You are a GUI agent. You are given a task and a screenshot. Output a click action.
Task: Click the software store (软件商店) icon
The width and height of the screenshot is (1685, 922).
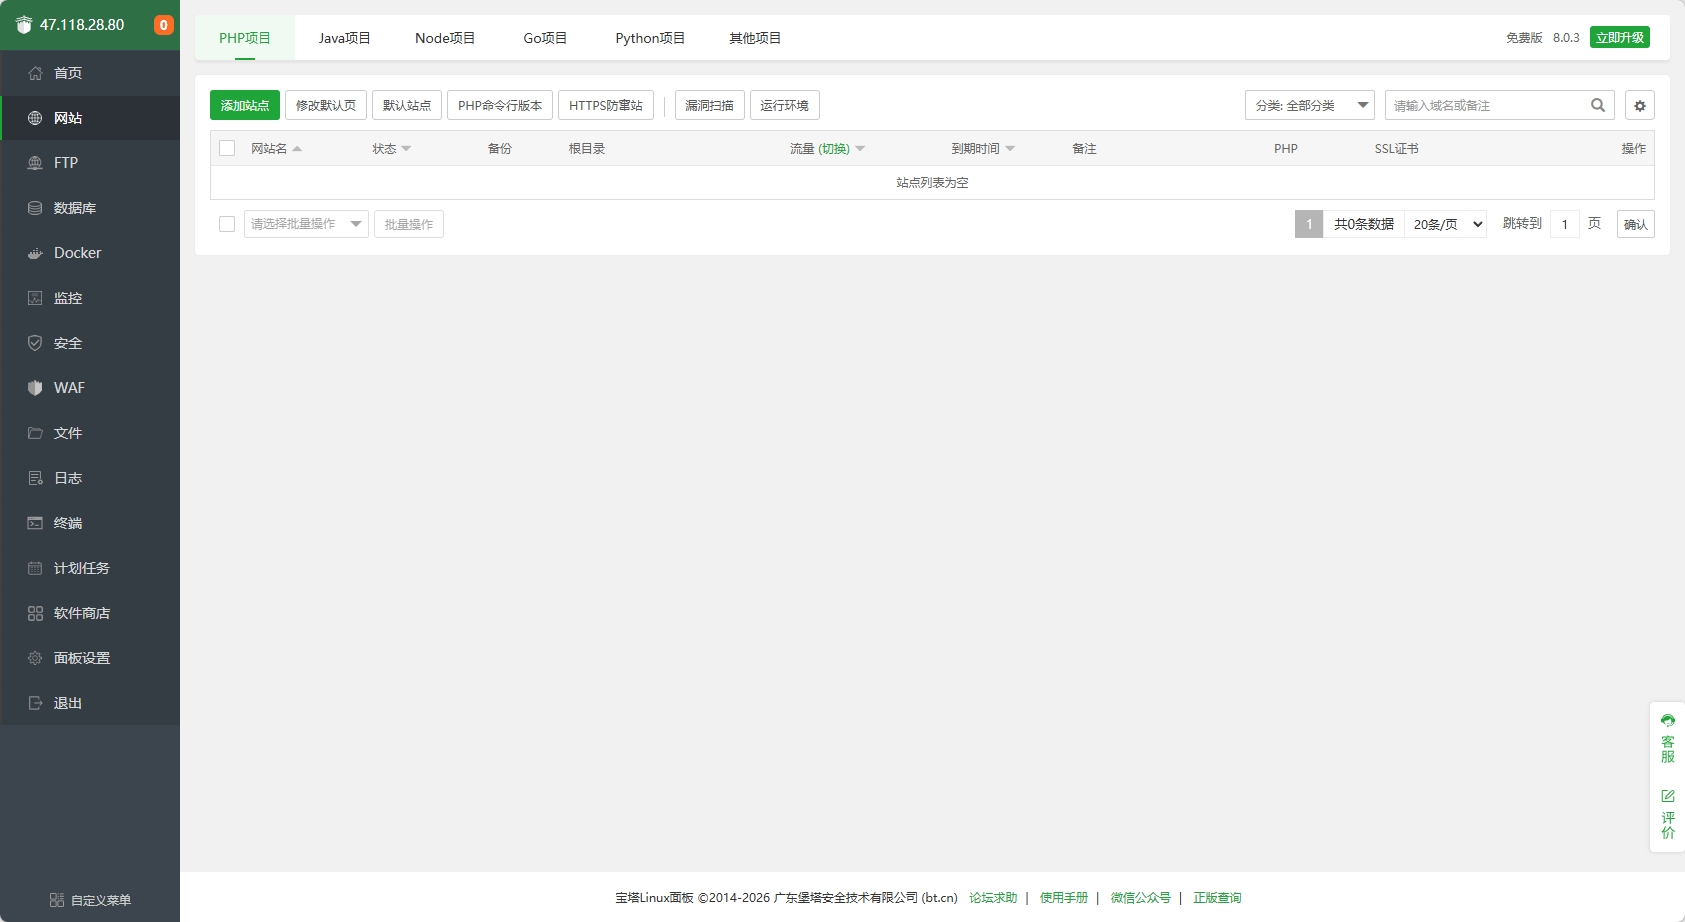click(35, 613)
